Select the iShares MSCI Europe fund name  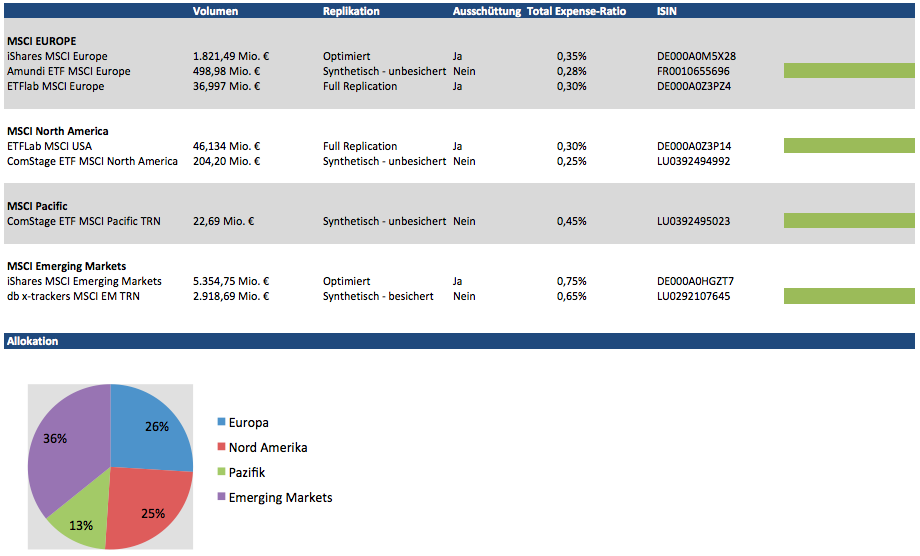[x=57, y=56]
